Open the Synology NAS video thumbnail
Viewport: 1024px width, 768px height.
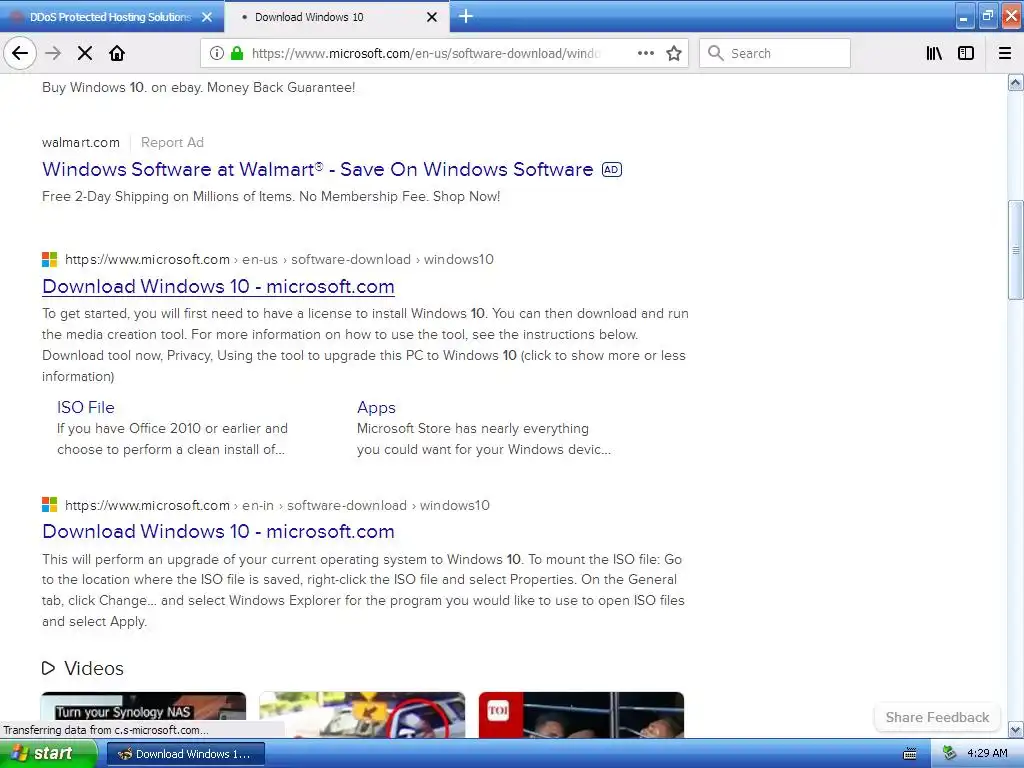tap(144, 715)
